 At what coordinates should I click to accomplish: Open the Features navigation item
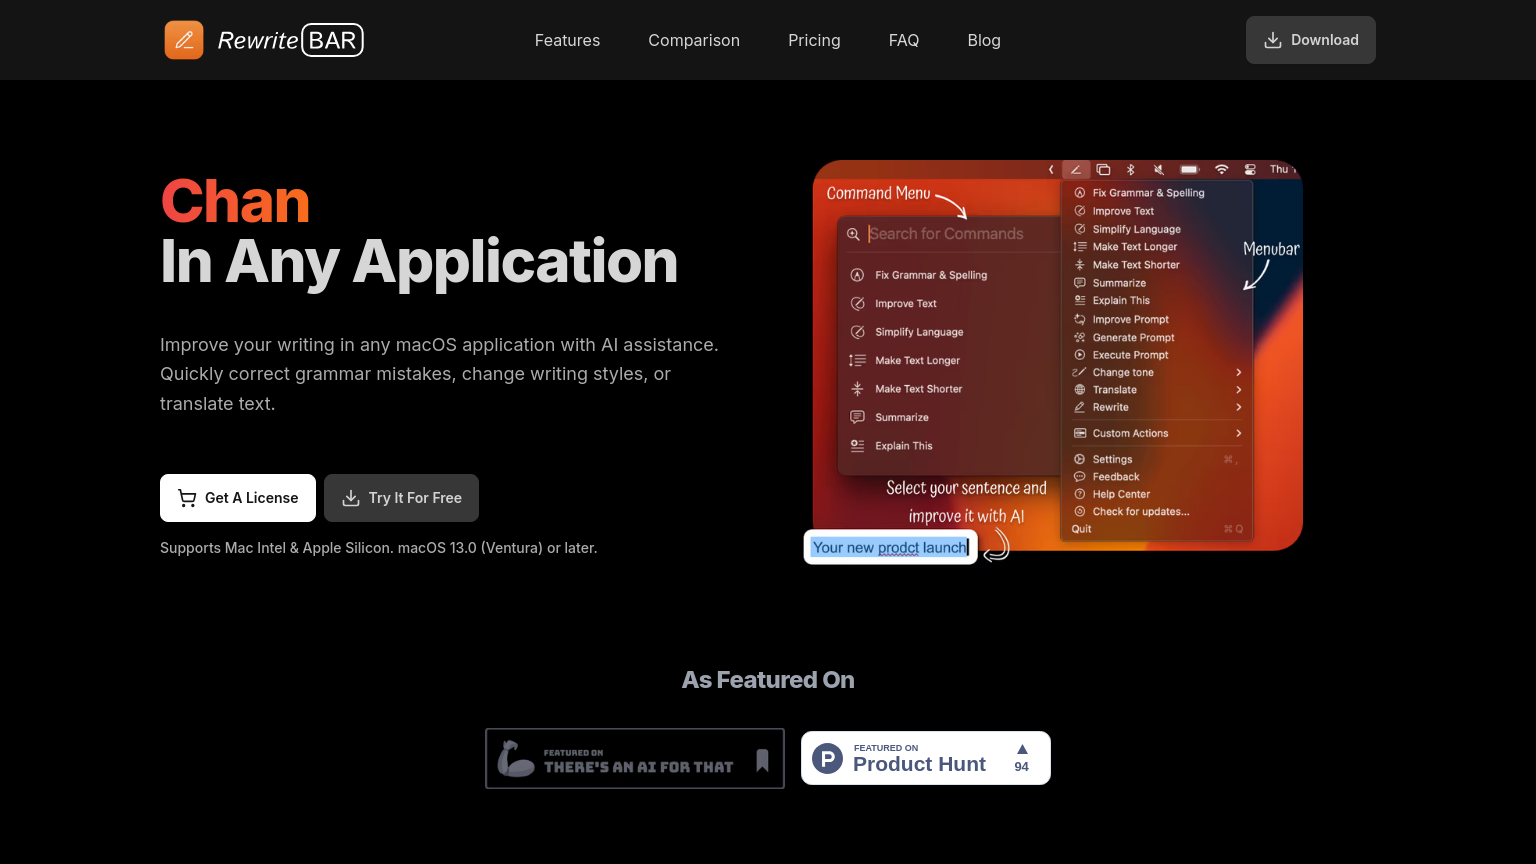click(x=567, y=40)
